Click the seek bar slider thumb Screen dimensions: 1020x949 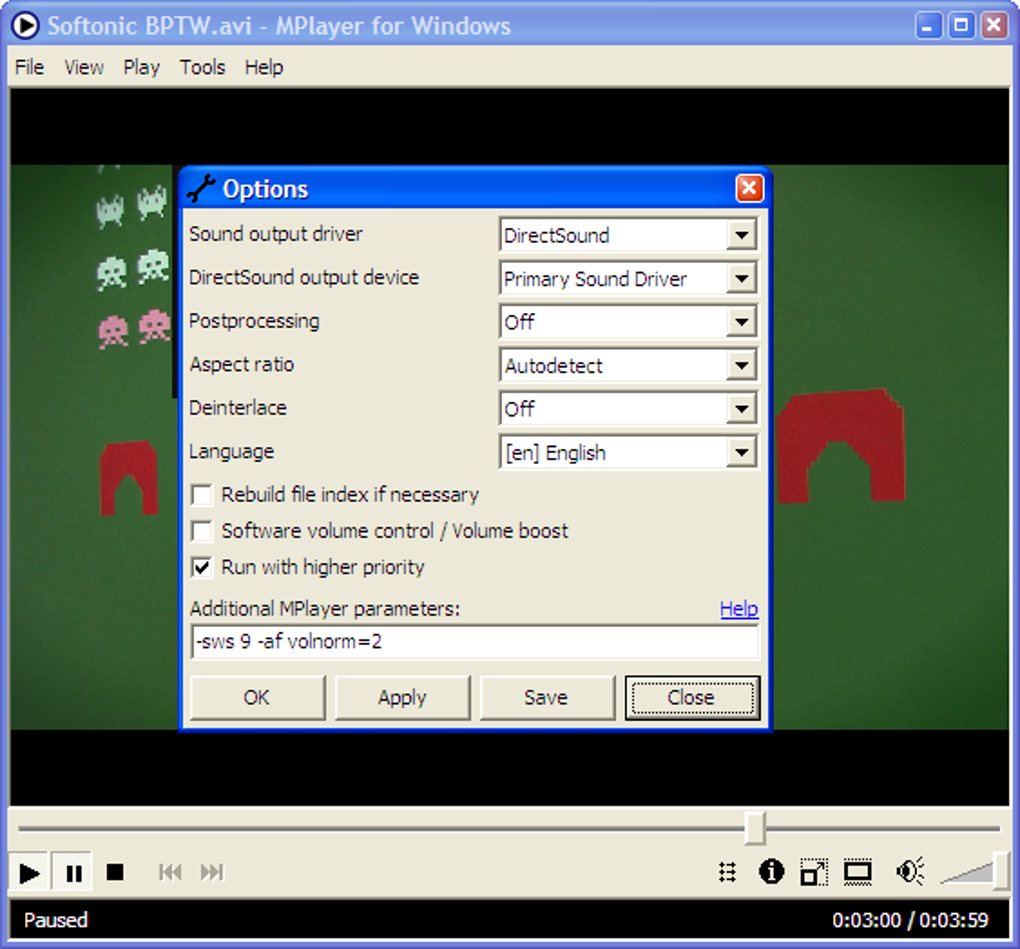(755, 828)
